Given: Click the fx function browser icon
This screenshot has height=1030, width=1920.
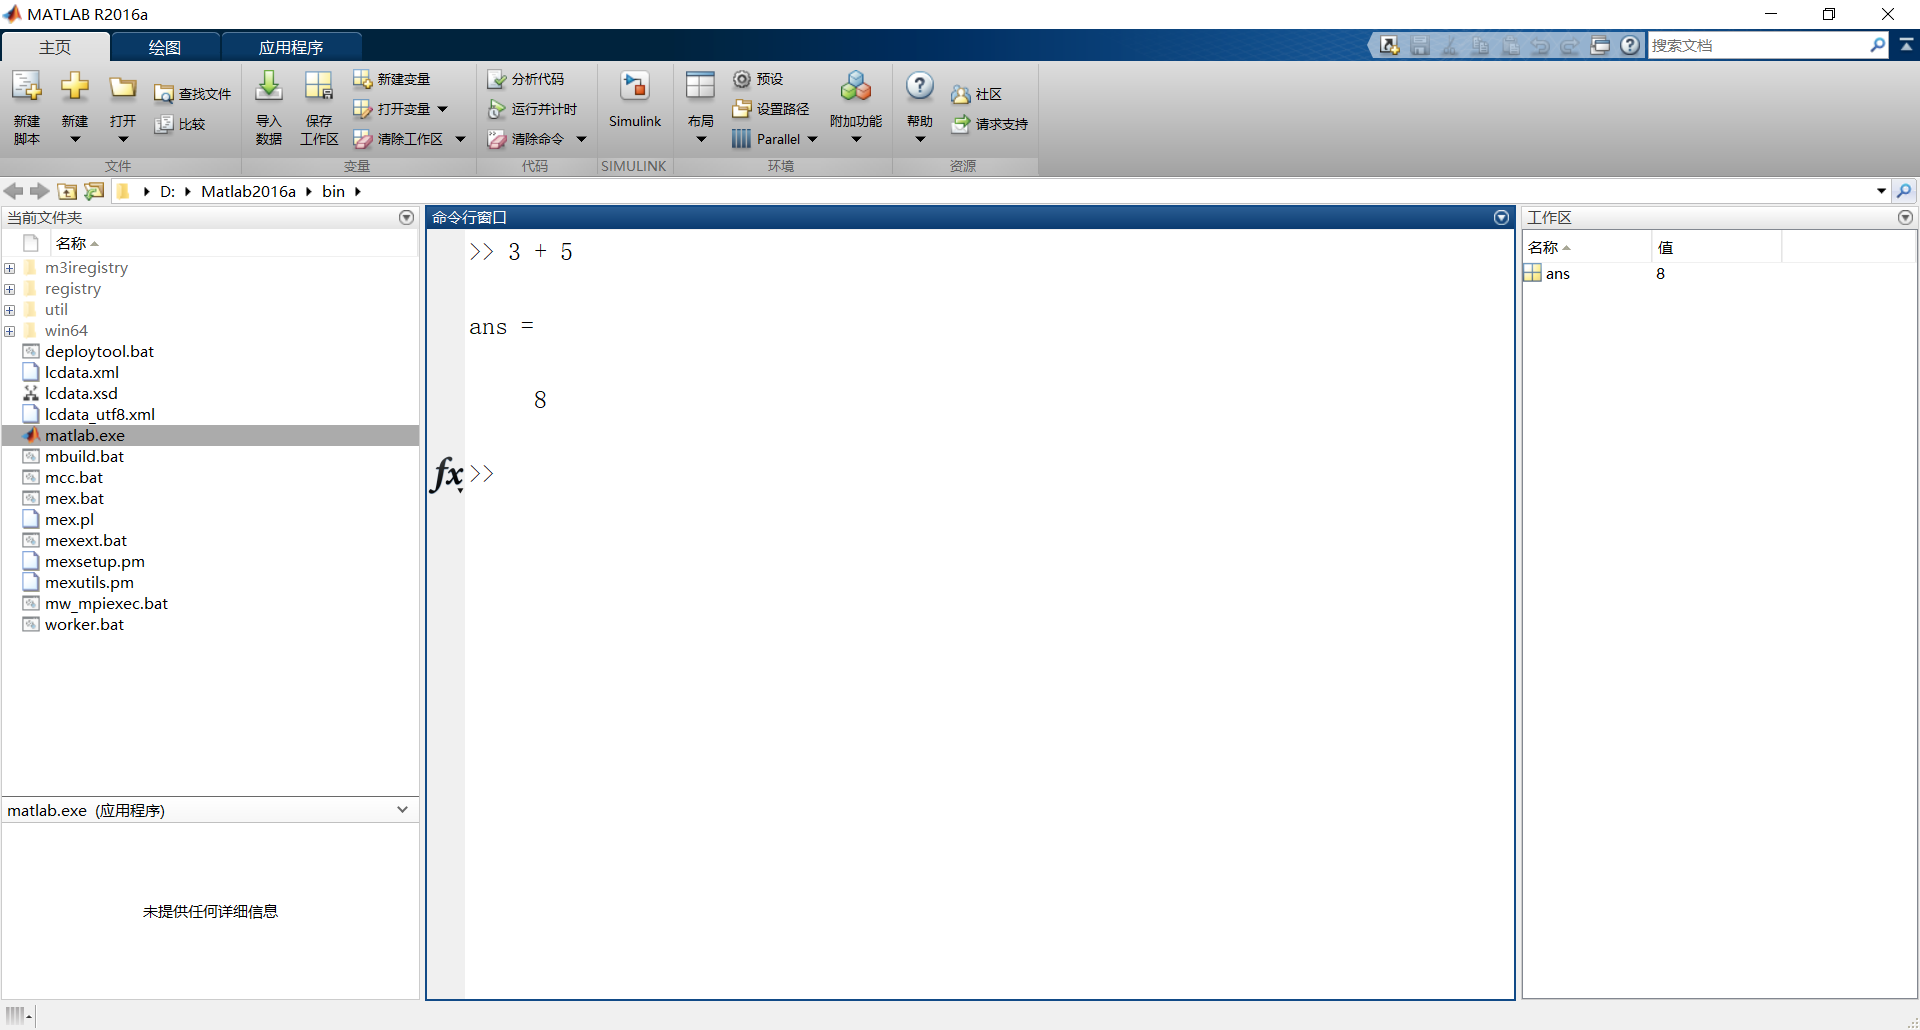Looking at the screenshot, I should (x=447, y=473).
